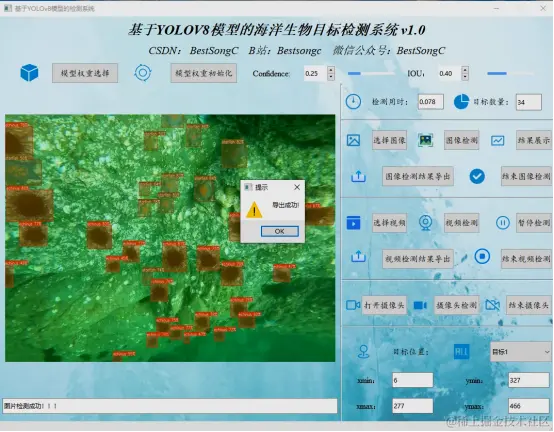Click the ymax field showing 466

pyautogui.click(x=529, y=406)
